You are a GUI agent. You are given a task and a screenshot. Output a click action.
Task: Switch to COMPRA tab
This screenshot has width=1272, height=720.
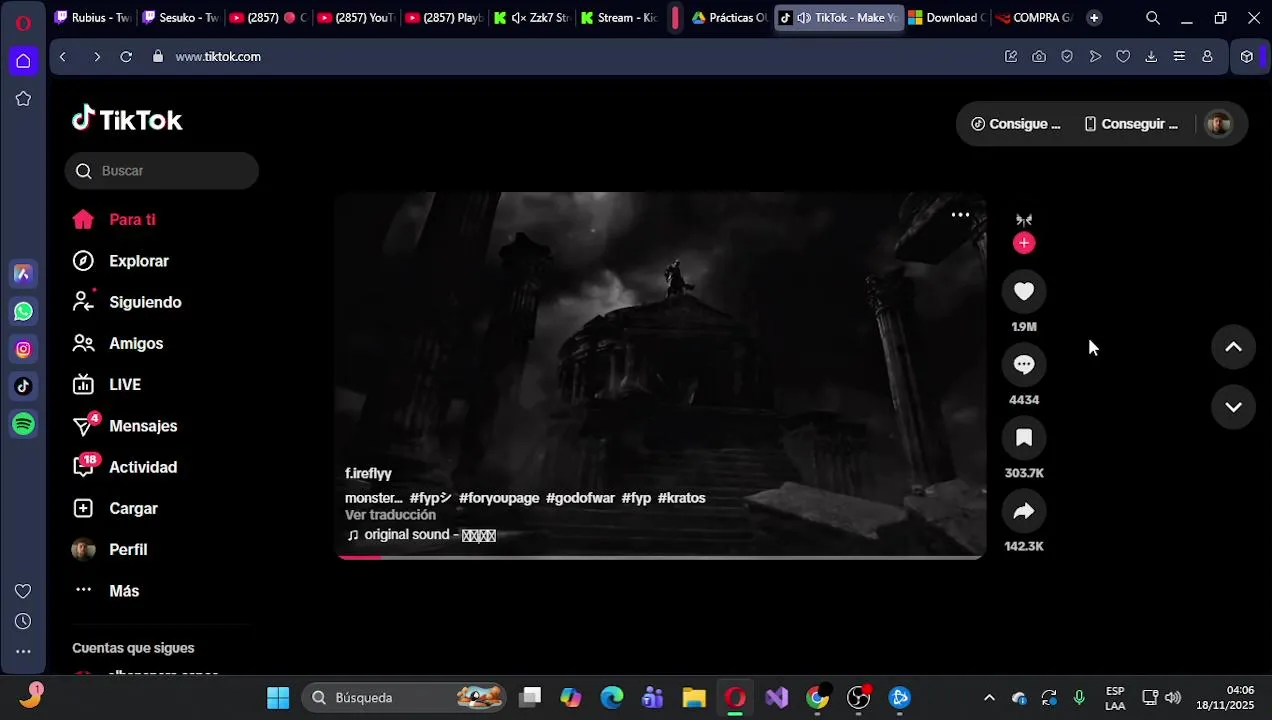pyautogui.click(x=1034, y=18)
